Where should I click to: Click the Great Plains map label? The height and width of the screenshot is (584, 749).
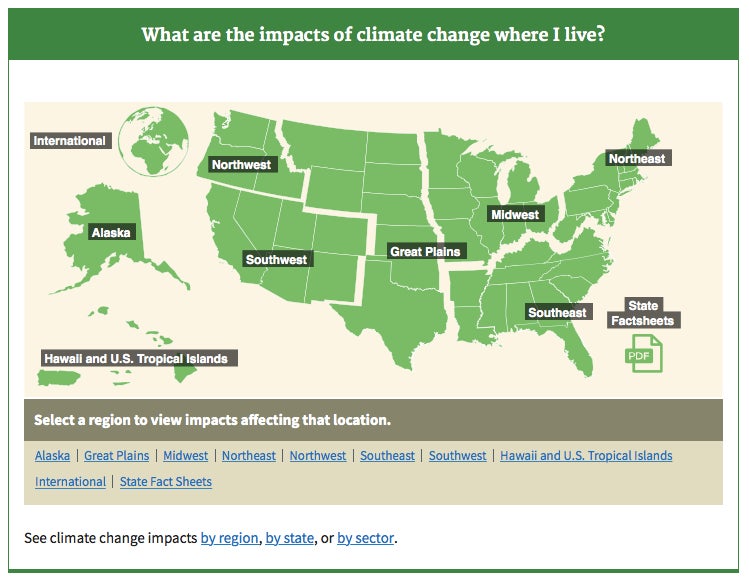[x=425, y=252]
